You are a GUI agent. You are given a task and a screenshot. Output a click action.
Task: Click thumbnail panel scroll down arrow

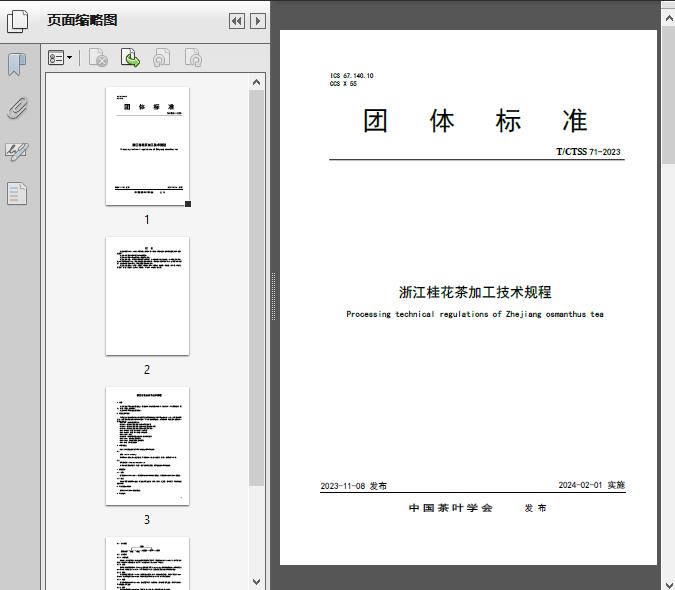(257, 582)
